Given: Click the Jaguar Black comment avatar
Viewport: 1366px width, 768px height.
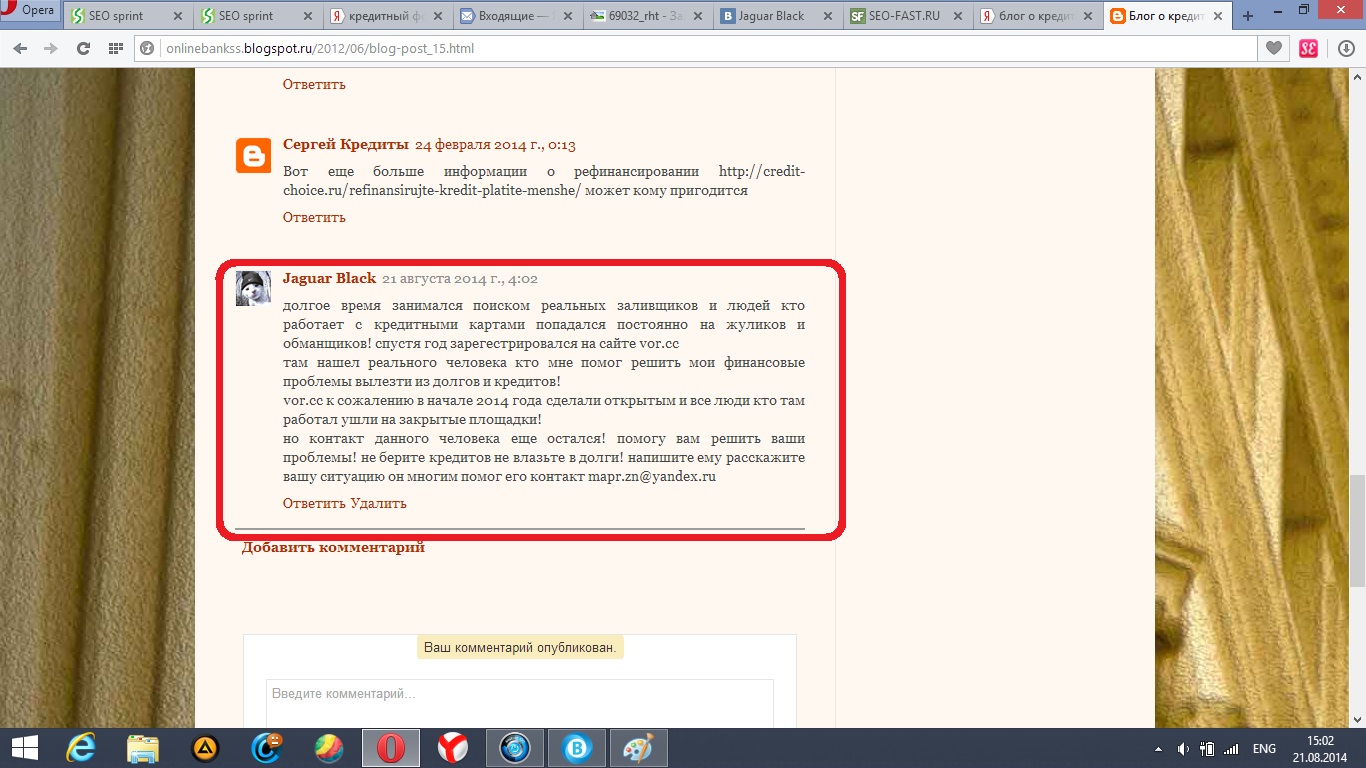Looking at the screenshot, I should 253,288.
